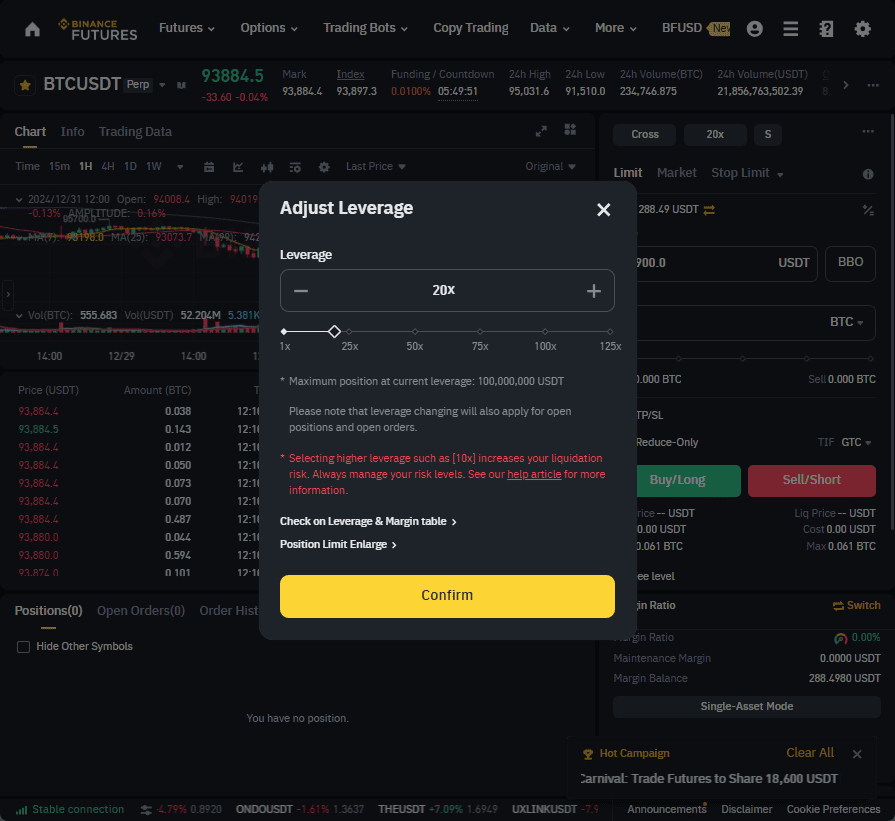Image resolution: width=895 pixels, height=821 pixels.
Task: Toggle the BTCUSDT favorite star
Action: coord(25,86)
